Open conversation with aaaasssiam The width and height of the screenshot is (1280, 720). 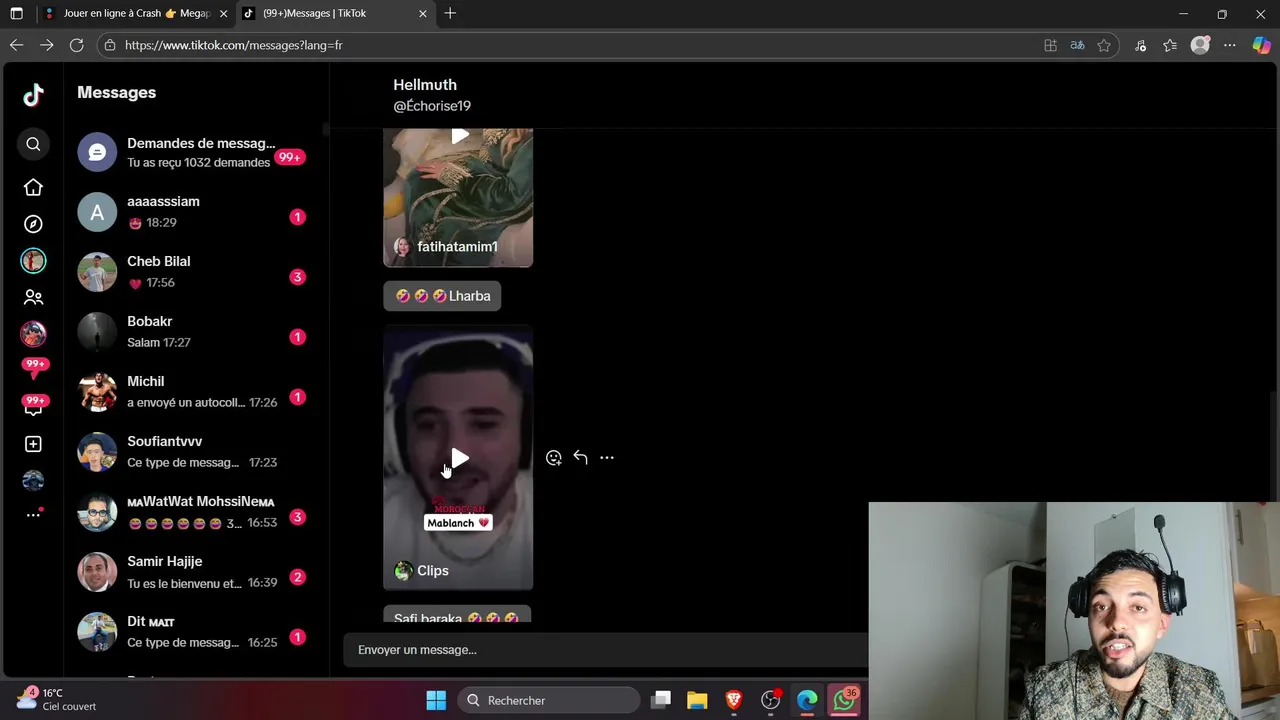[193, 212]
